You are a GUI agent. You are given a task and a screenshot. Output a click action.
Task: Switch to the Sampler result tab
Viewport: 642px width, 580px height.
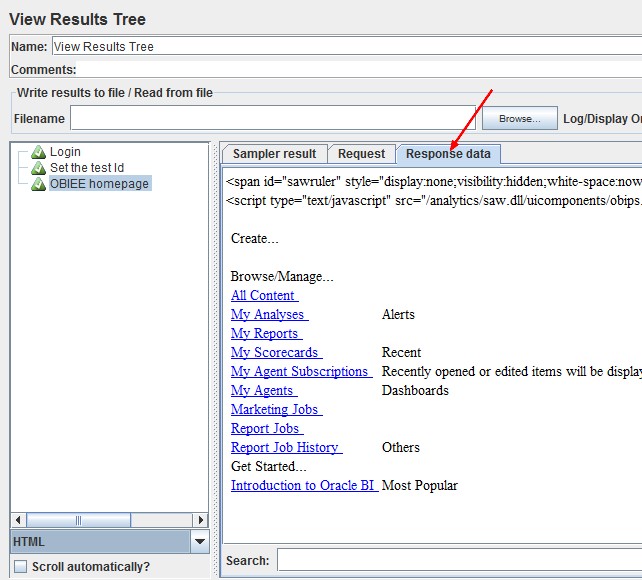coord(274,154)
